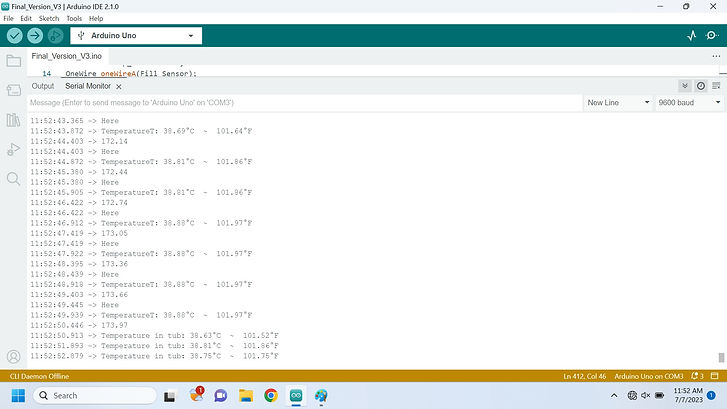The width and height of the screenshot is (727, 409).
Task: Click the CLI Daemon Offline status text
Action: [x=39, y=376]
